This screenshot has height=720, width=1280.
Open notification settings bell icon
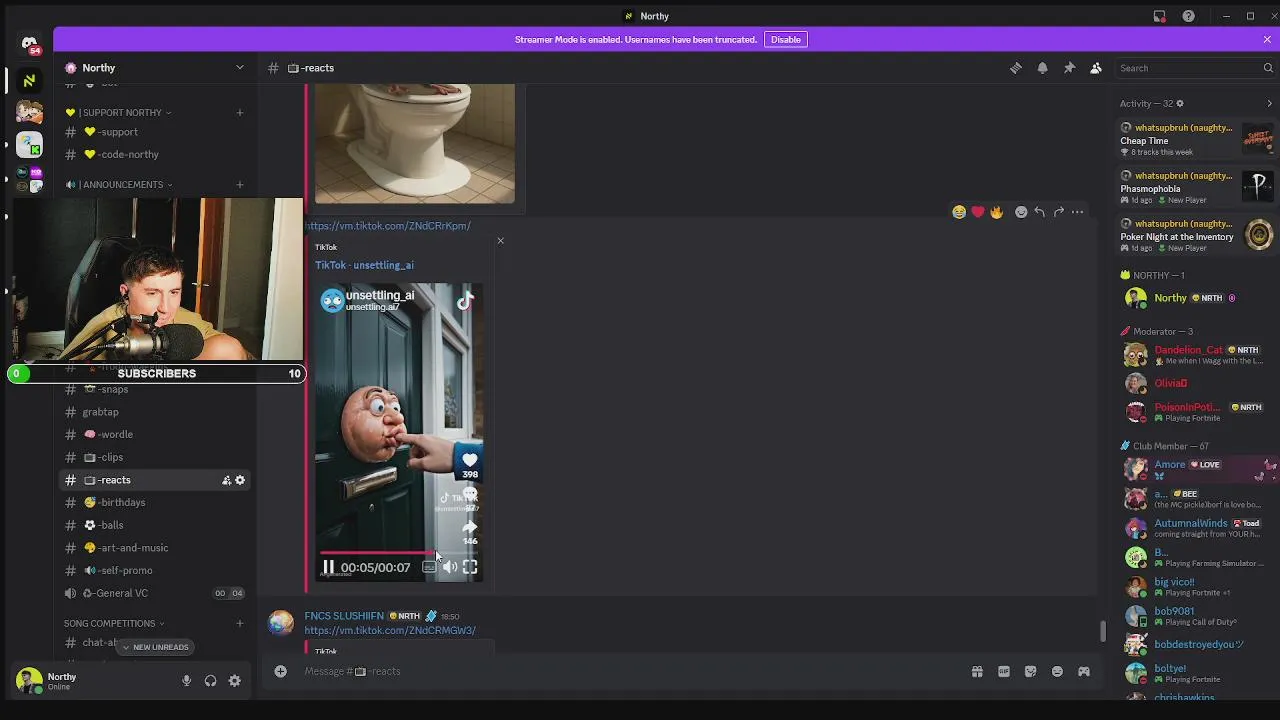coord(1042,68)
